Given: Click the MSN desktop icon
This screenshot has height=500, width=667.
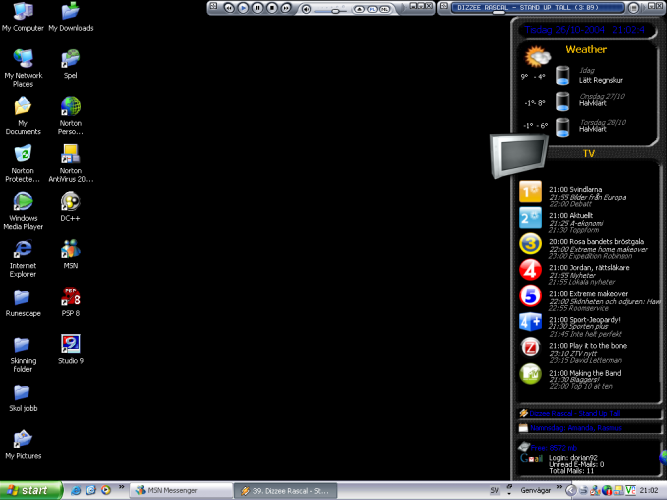Looking at the screenshot, I should pyautogui.click(x=70, y=249).
